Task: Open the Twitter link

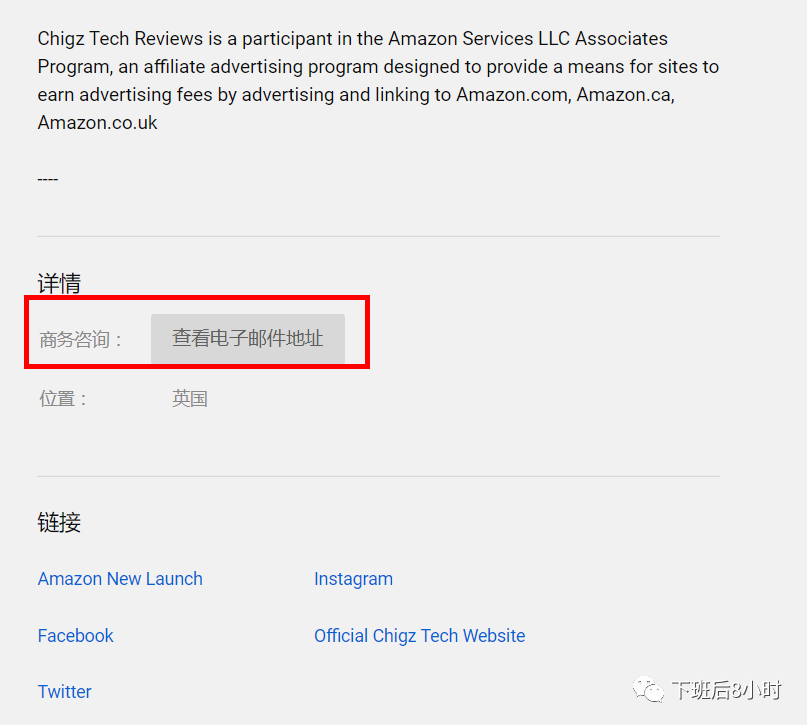Action: point(64,692)
